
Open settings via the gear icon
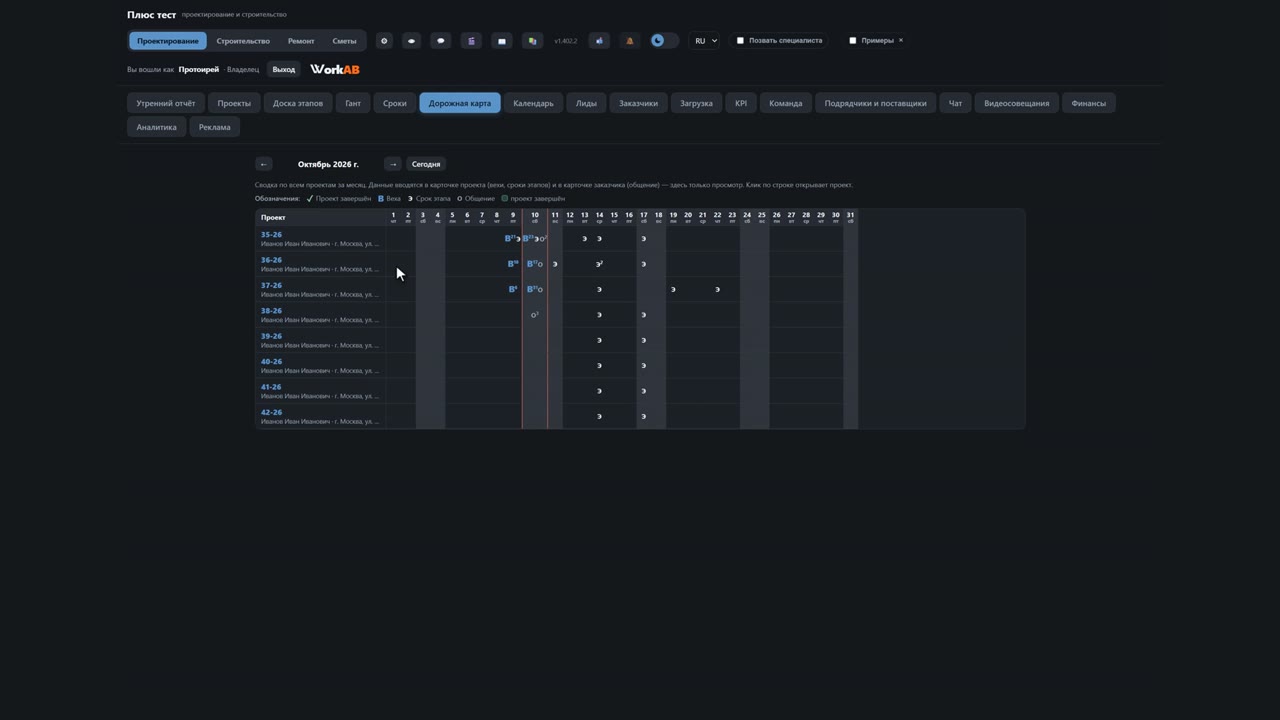click(384, 41)
